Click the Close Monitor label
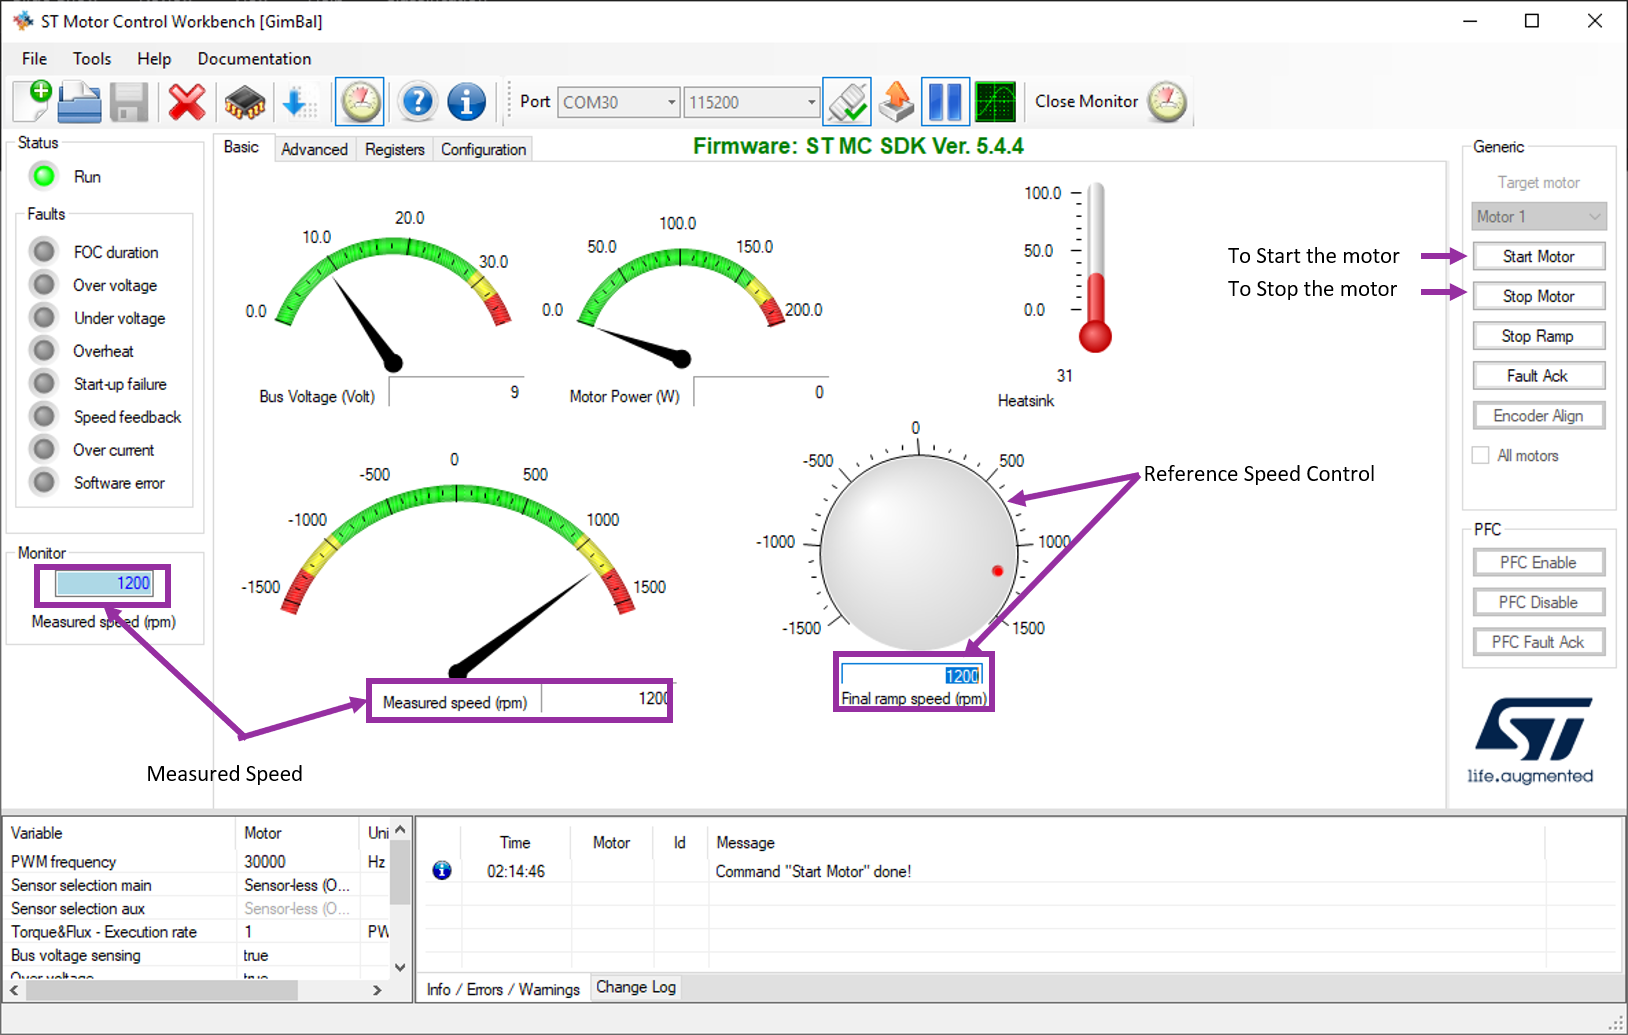The height and width of the screenshot is (1035, 1628). (x=1086, y=101)
